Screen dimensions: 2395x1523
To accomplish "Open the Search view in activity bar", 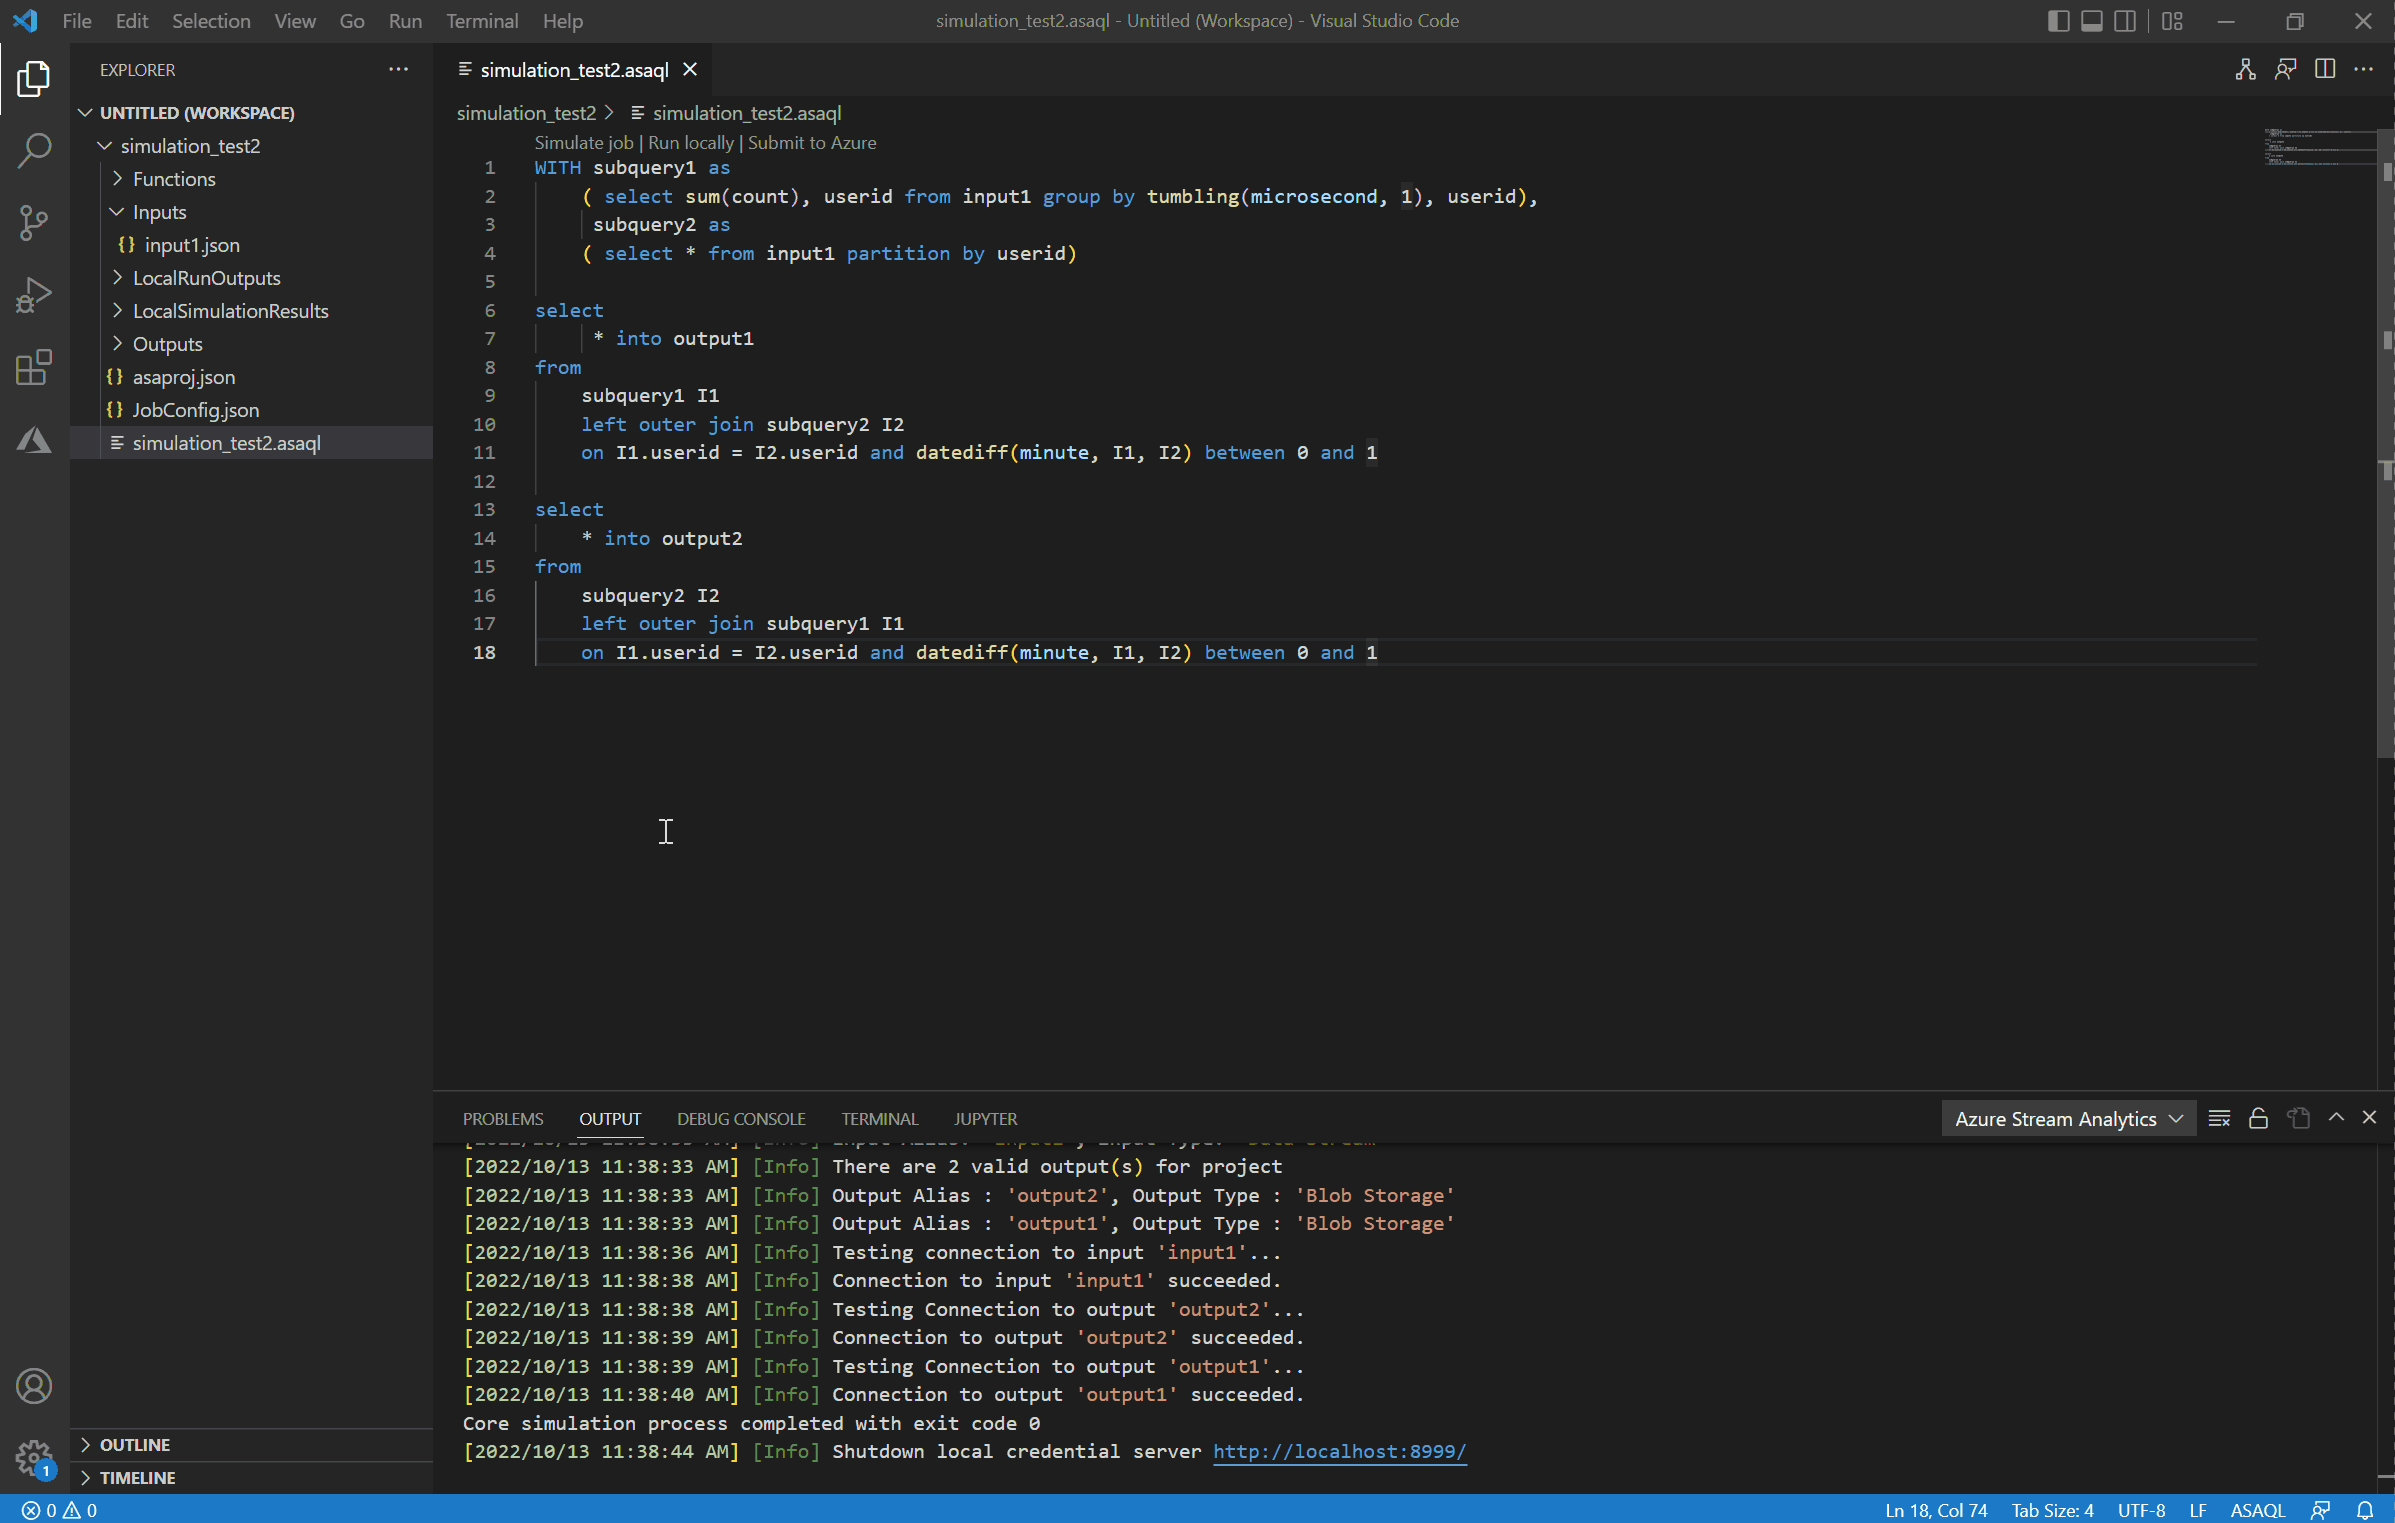I will [34, 151].
